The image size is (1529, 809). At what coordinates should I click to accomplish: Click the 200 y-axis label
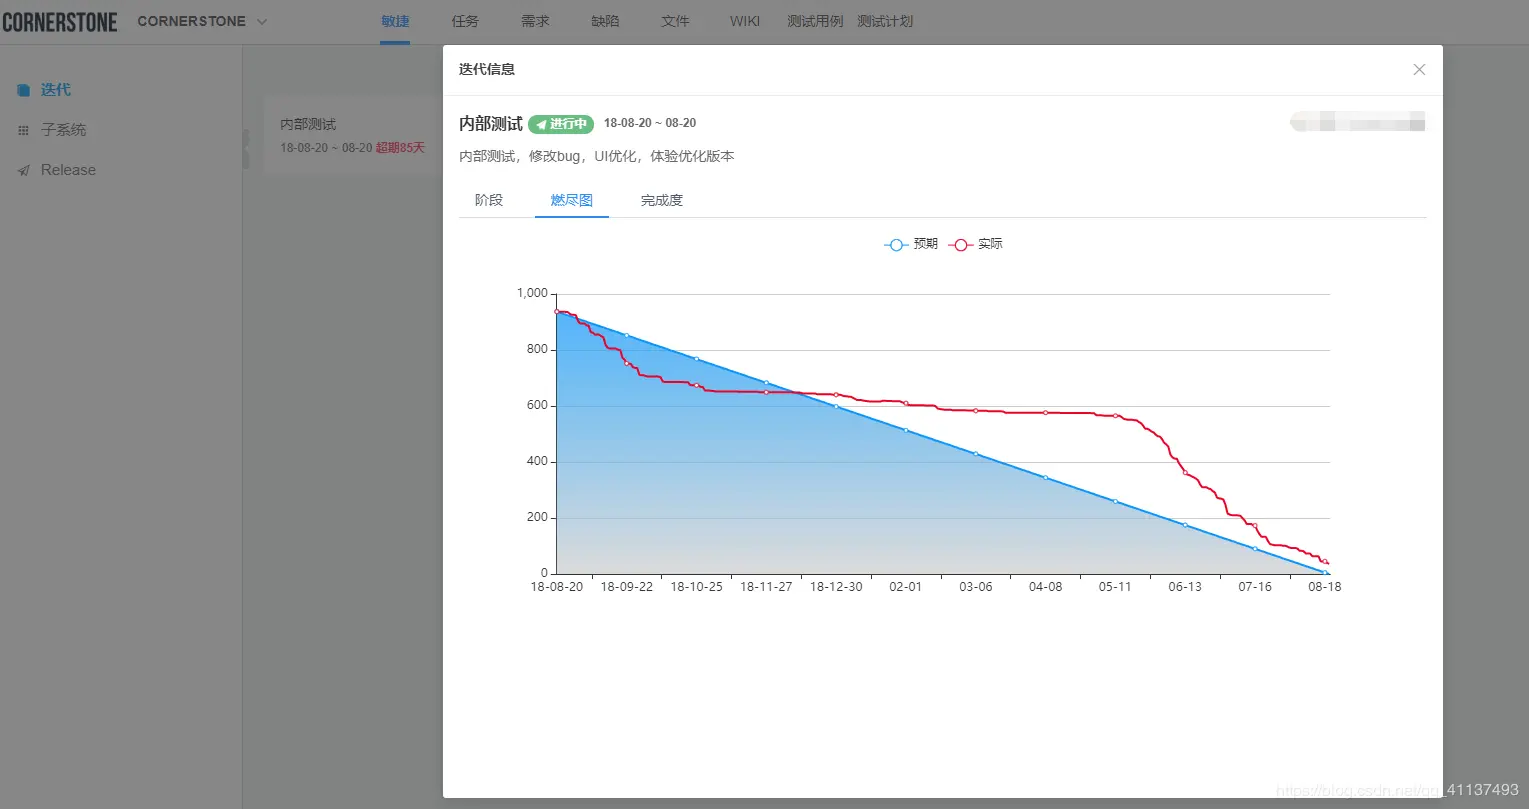538,517
